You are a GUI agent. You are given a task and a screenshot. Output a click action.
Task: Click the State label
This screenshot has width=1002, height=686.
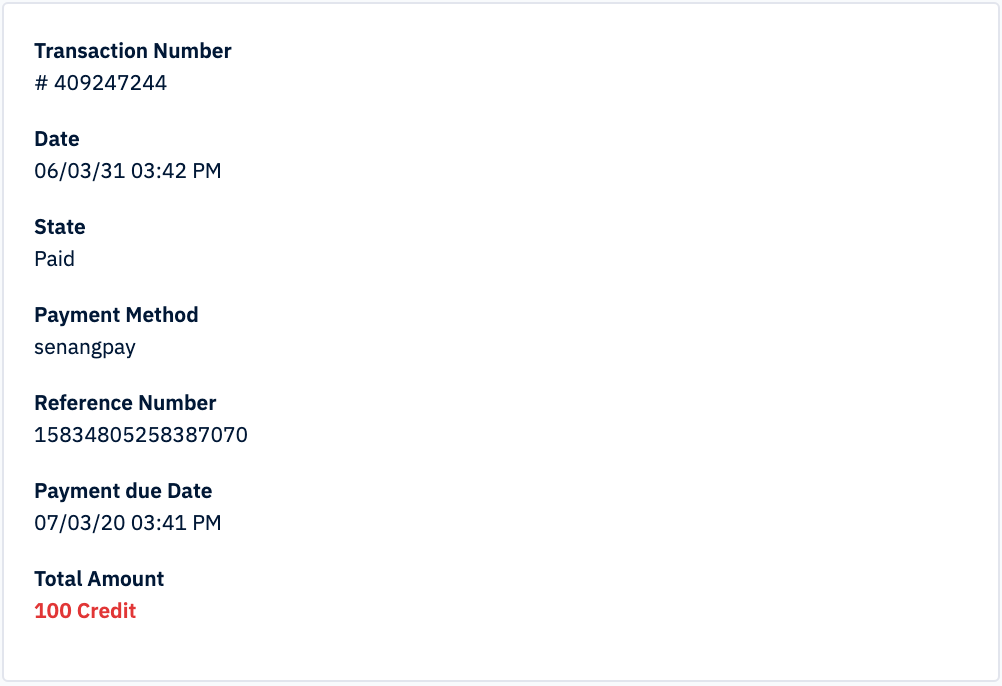point(60,227)
